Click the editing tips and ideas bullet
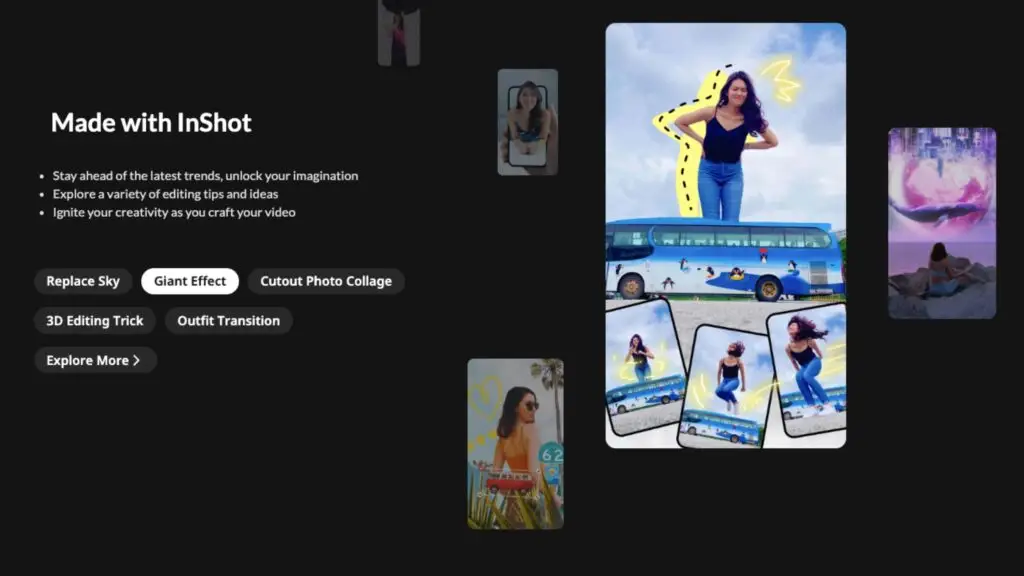Image resolution: width=1024 pixels, height=576 pixels. point(166,194)
